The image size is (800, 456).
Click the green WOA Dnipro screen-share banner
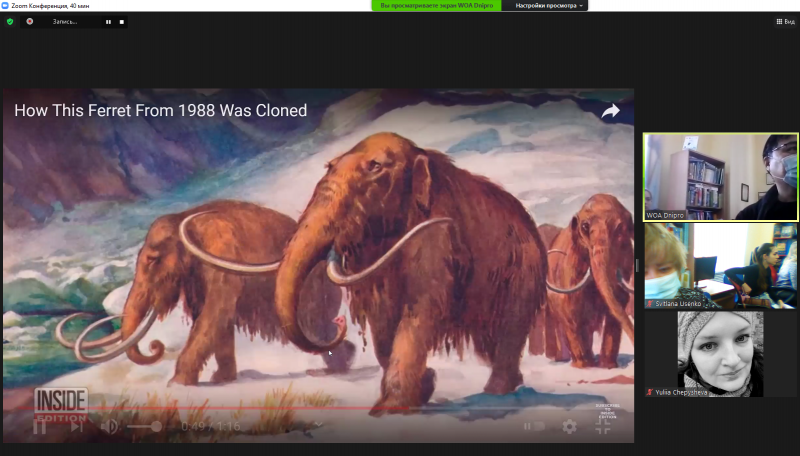pyautogui.click(x=436, y=6)
